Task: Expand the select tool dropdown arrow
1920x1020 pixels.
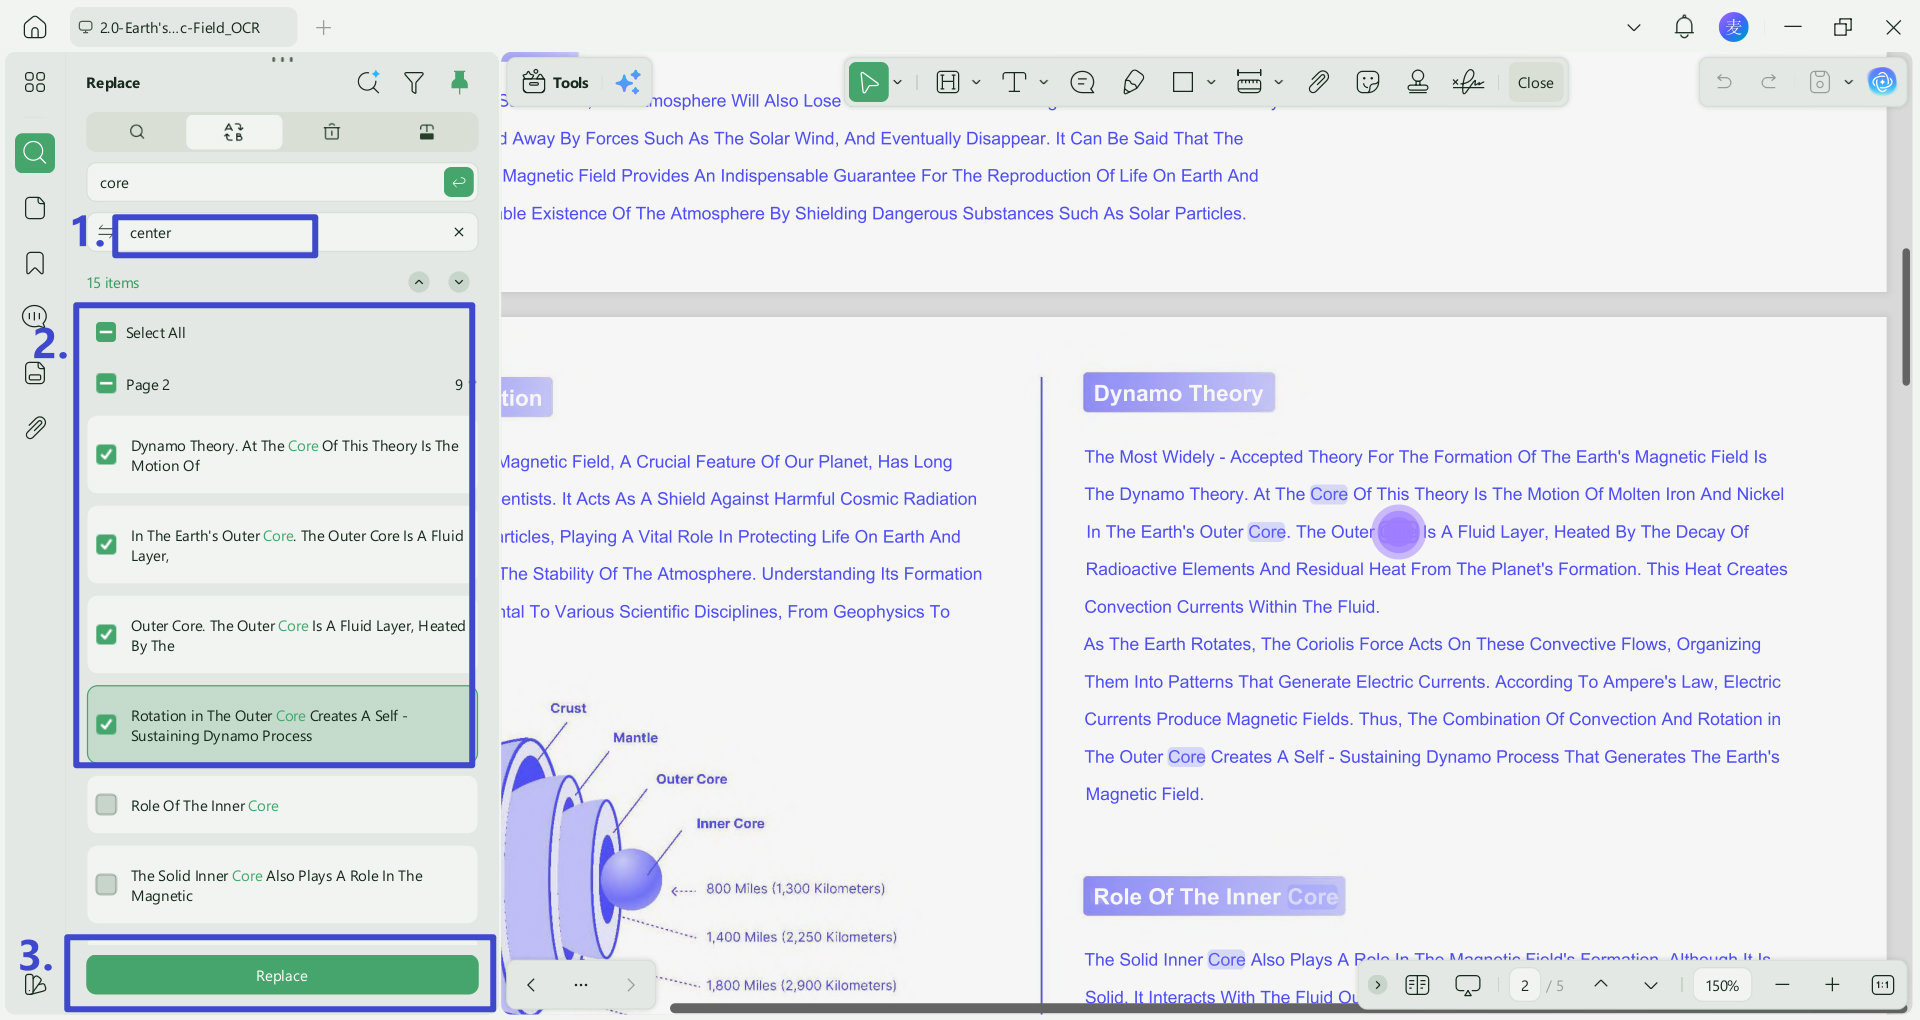Action: tap(897, 82)
